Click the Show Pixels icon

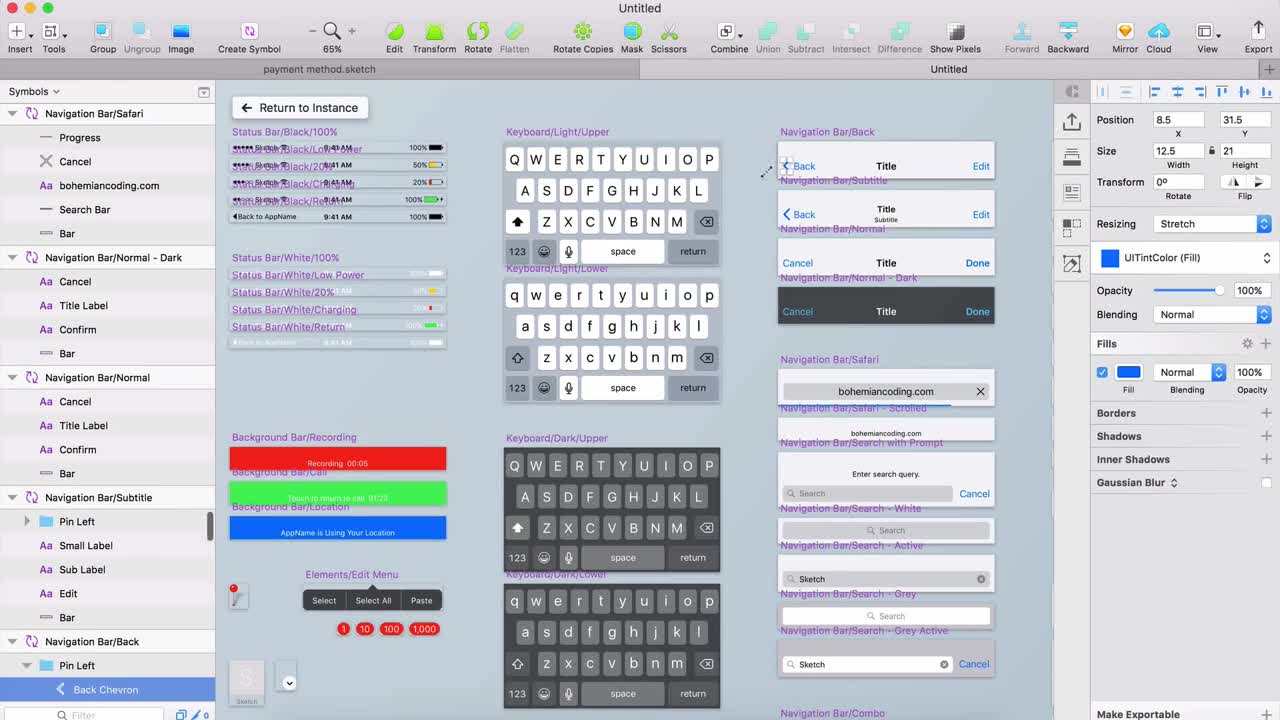point(955,32)
